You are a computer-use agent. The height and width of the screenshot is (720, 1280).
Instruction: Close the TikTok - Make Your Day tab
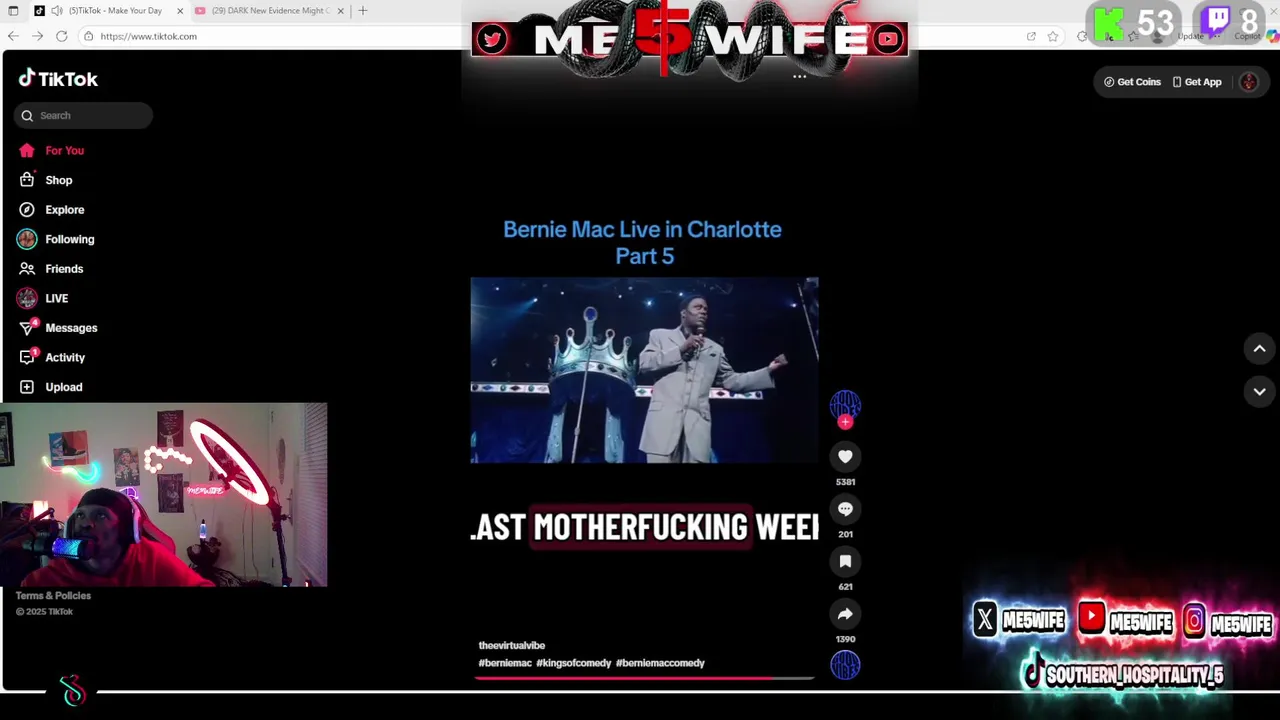coord(180,10)
